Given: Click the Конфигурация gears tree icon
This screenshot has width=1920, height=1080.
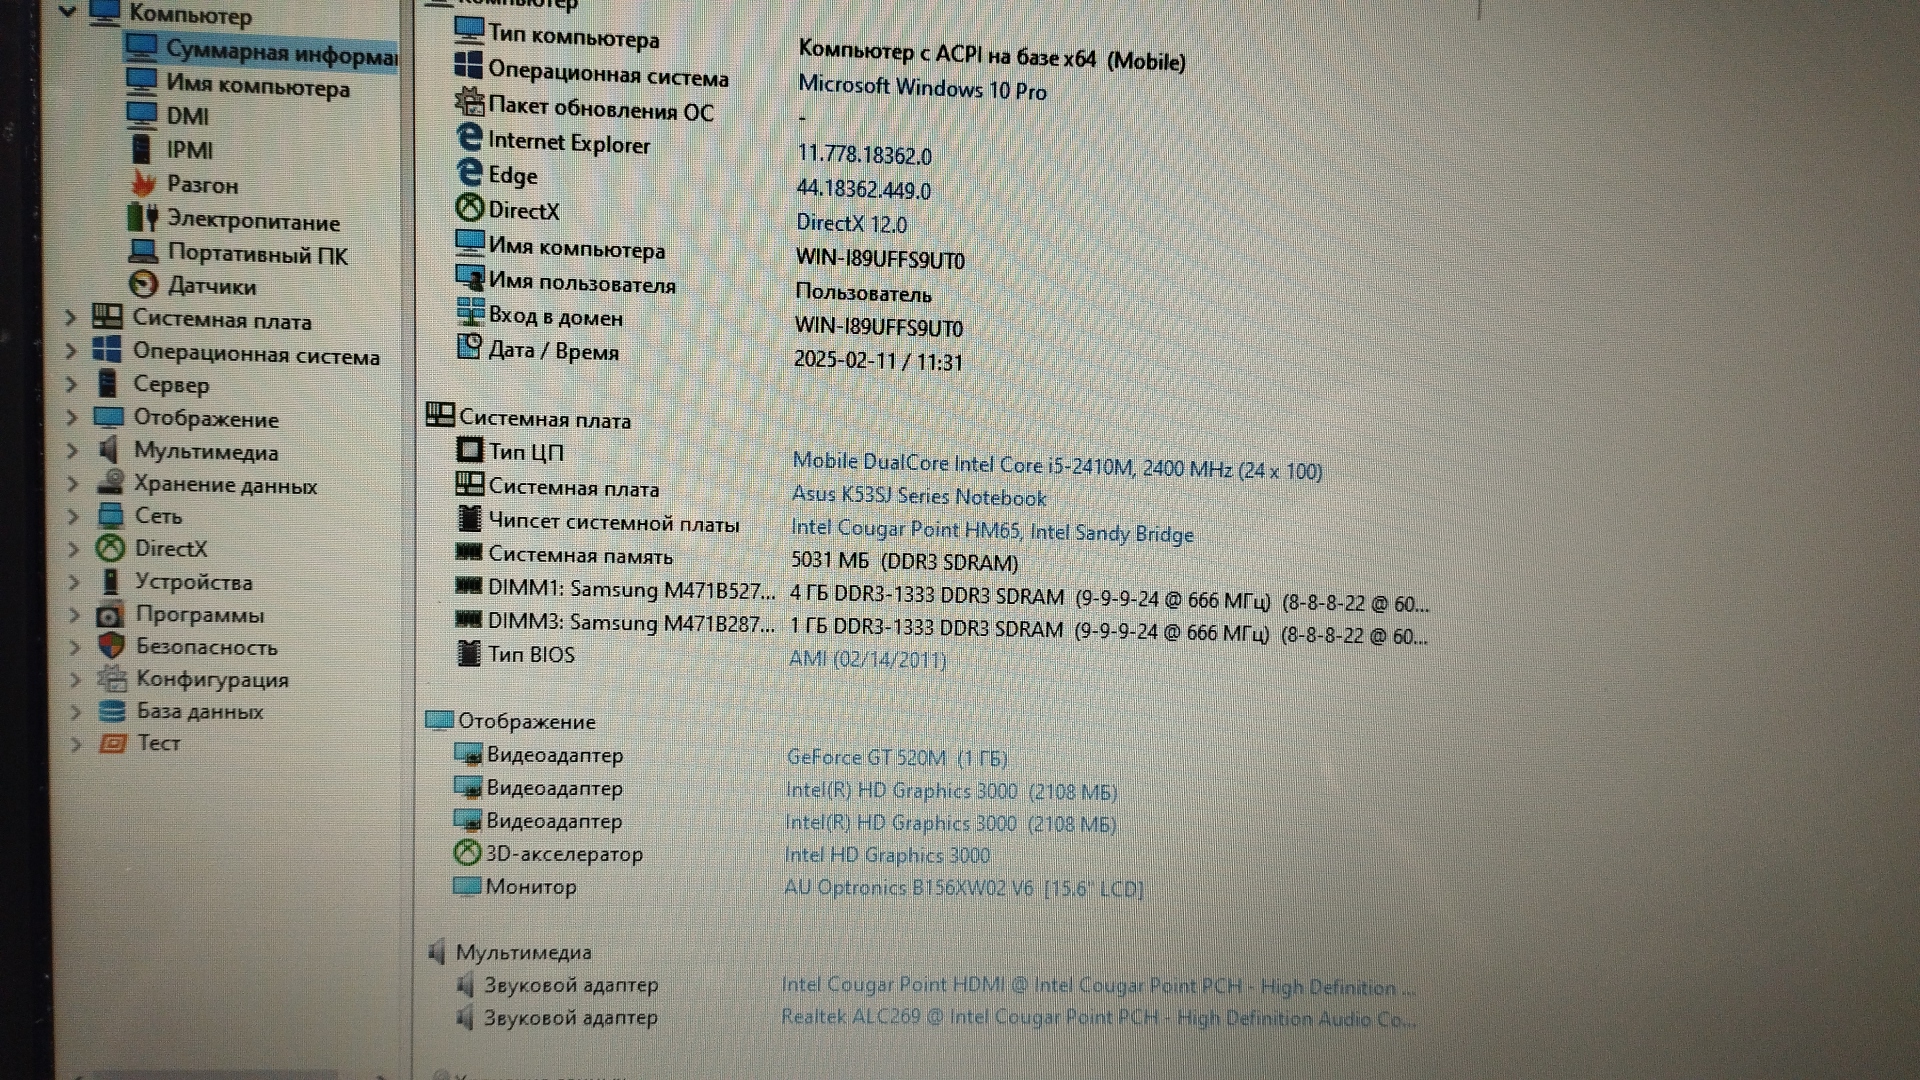Looking at the screenshot, I should click(112, 678).
